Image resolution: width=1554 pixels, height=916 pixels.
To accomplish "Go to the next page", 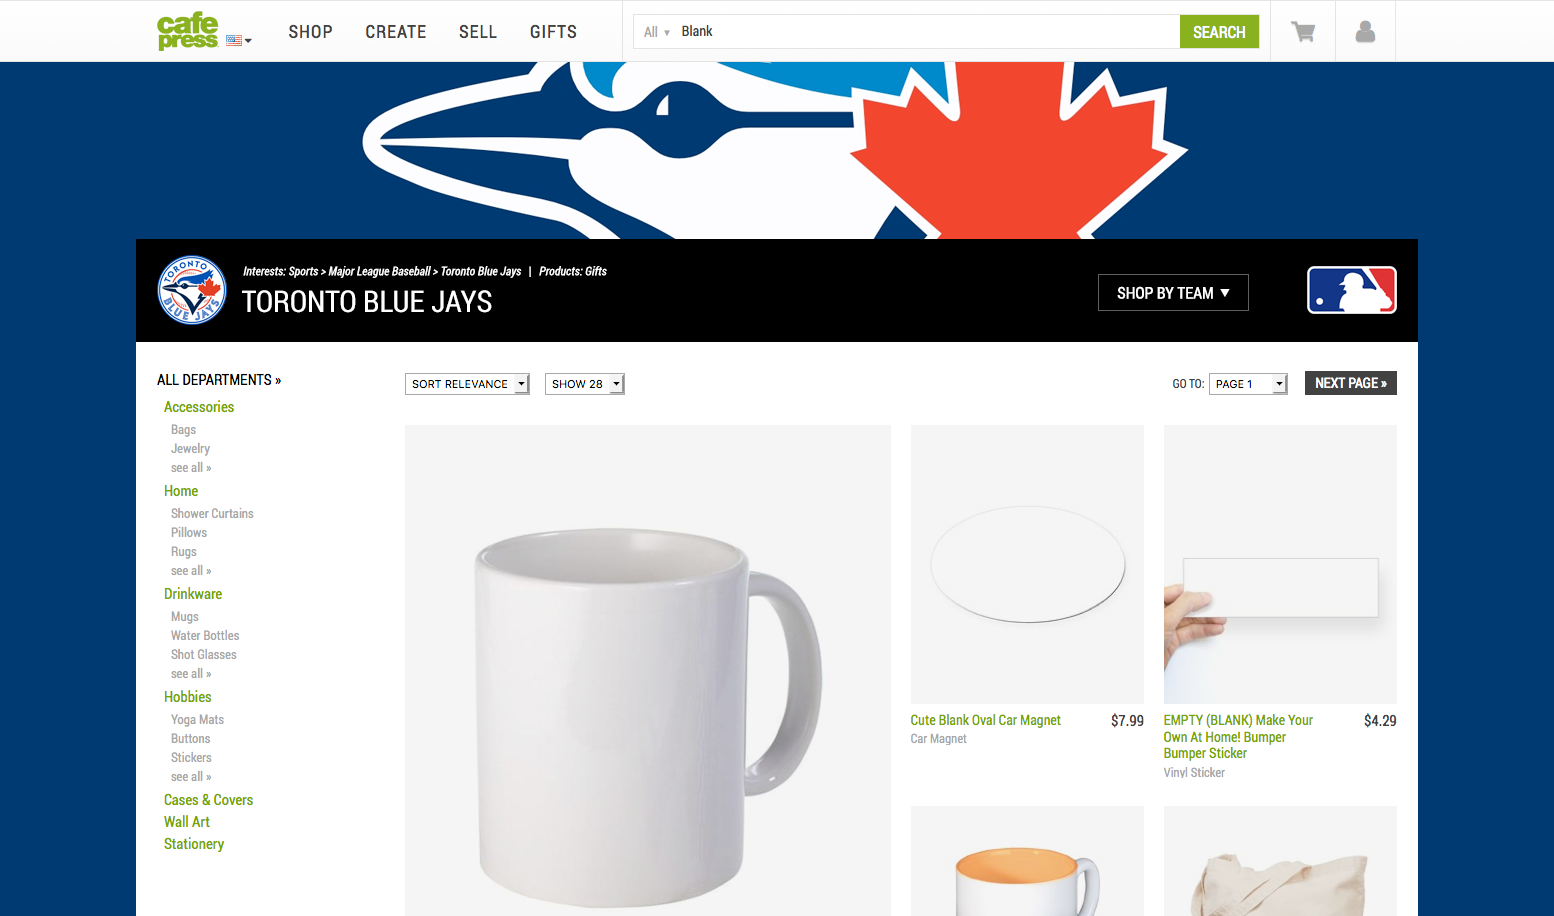I will coord(1351,383).
